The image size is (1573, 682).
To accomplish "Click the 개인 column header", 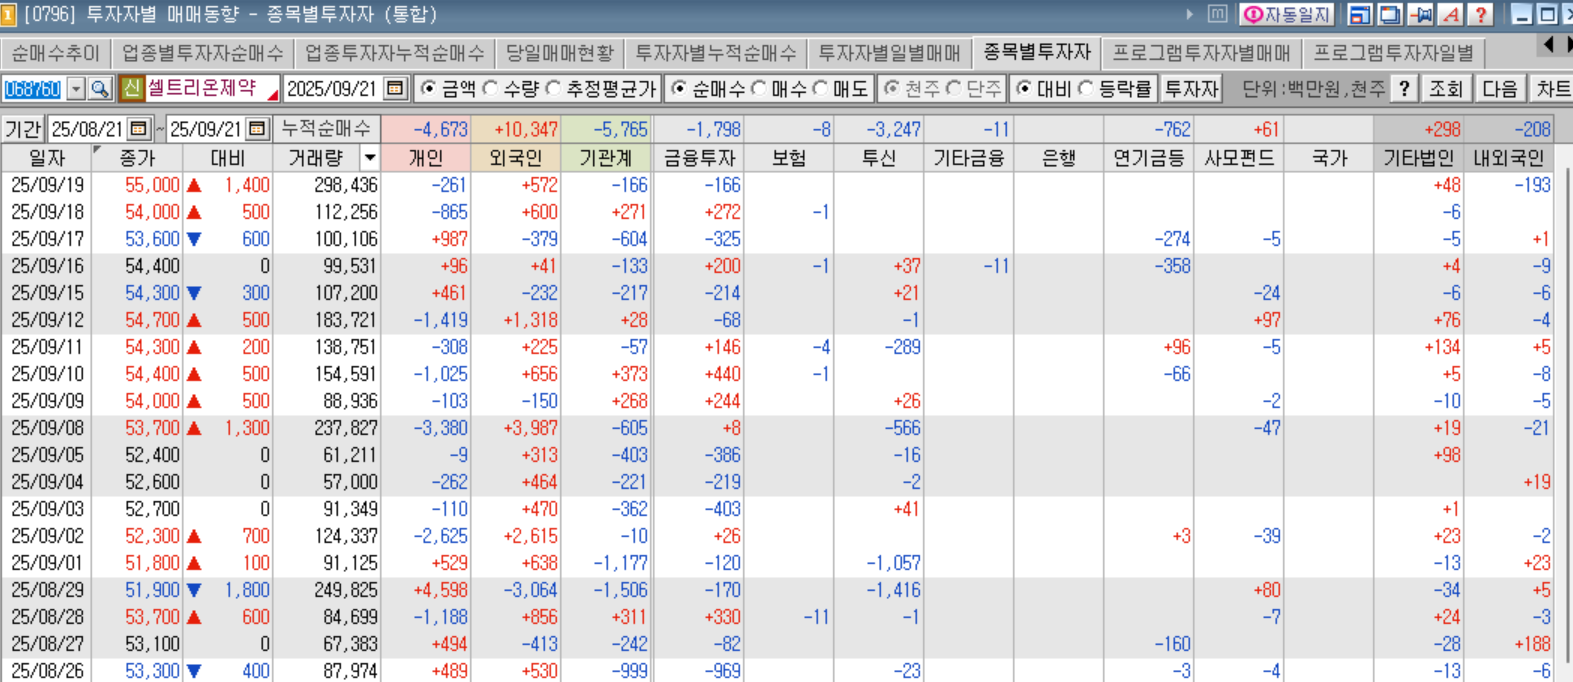I will [426, 158].
